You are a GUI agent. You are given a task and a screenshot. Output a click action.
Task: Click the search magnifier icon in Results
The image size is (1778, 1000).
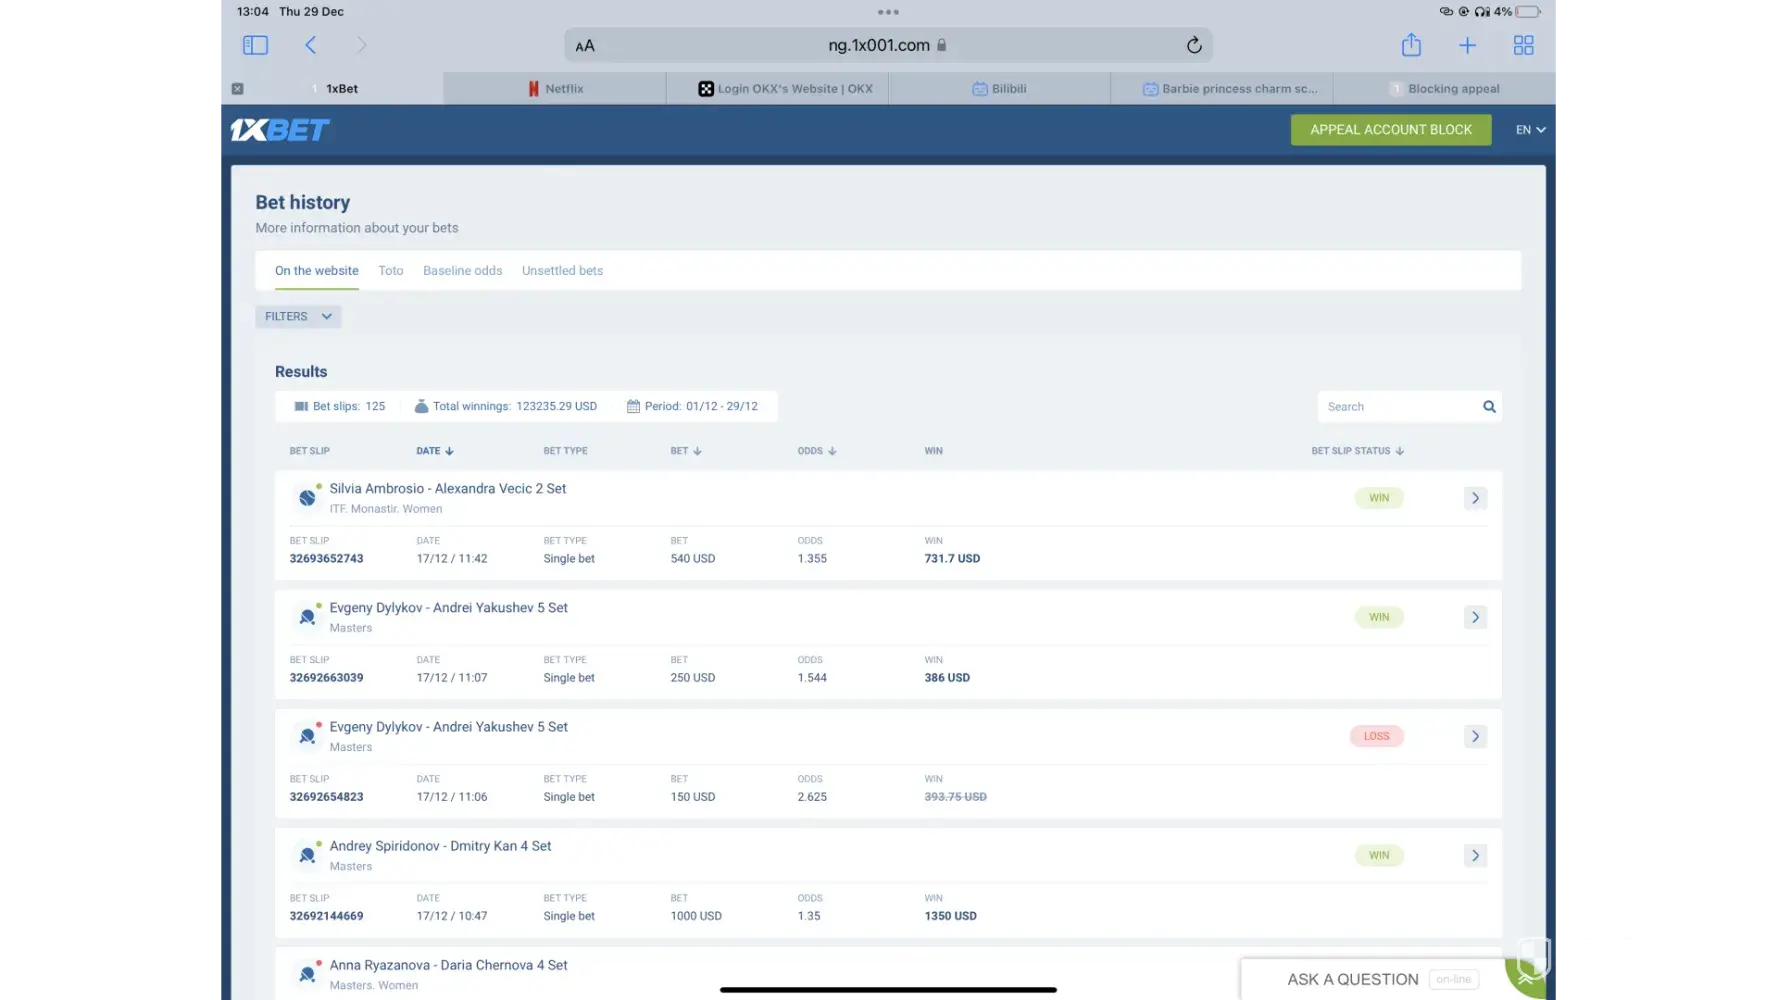point(1489,406)
